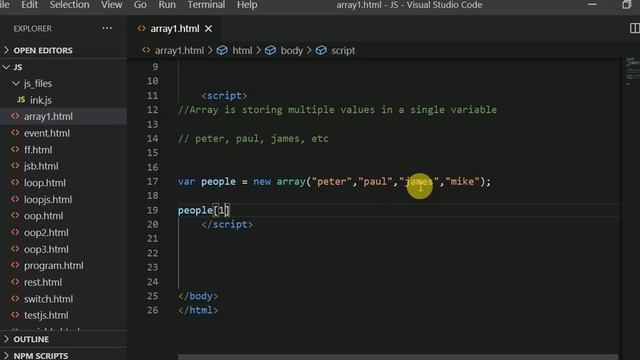Click the closing body tag on line 25
This screenshot has width=640, height=360.
tap(198, 296)
